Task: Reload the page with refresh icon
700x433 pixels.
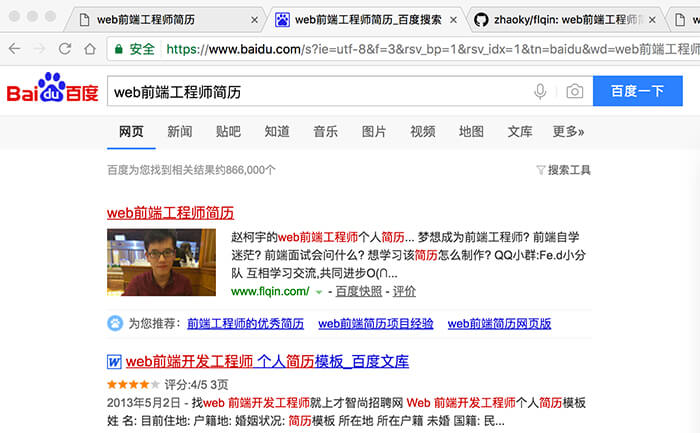Action: coord(65,48)
